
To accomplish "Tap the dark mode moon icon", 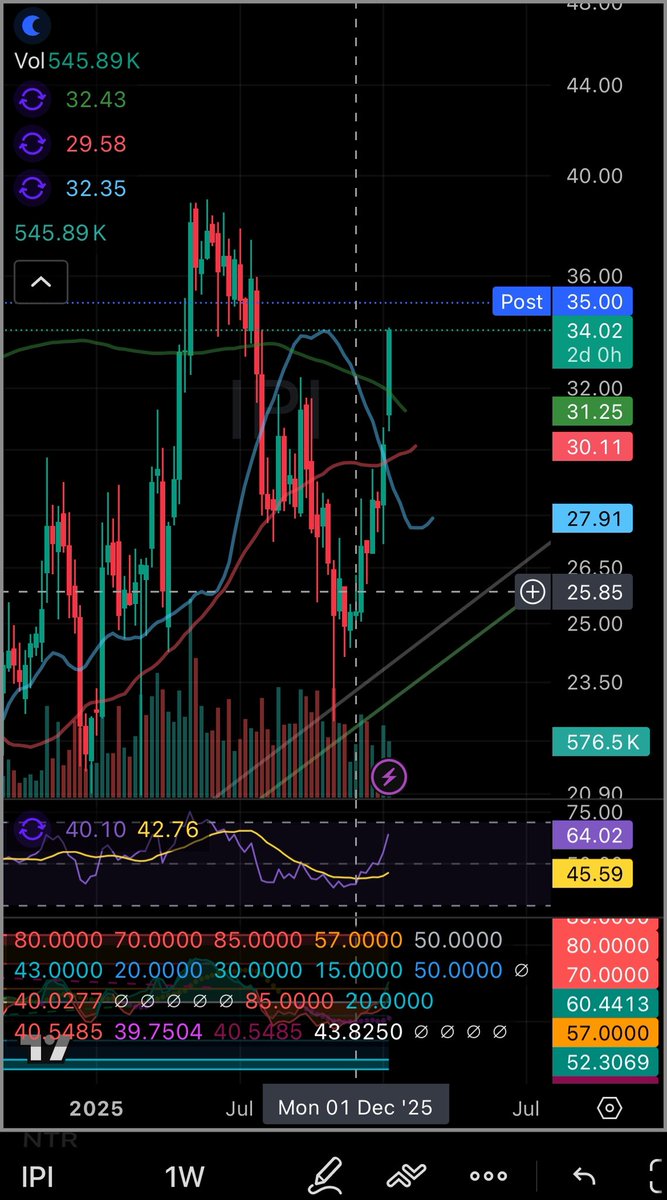I will click(x=33, y=25).
